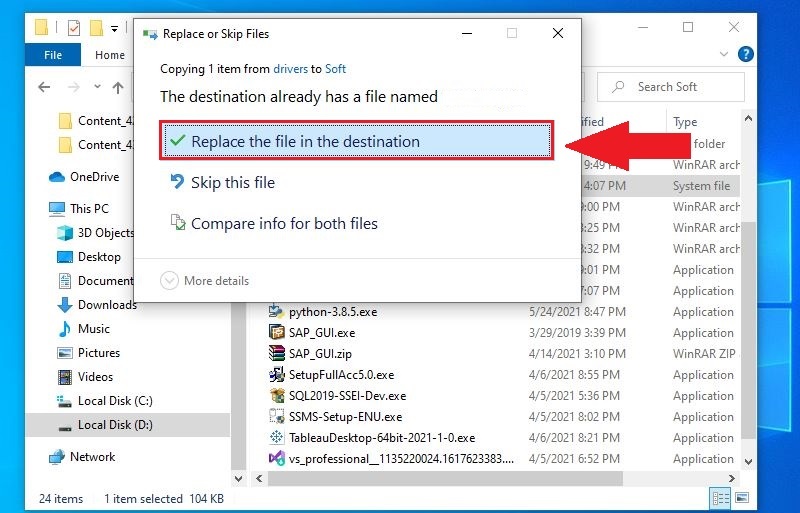This screenshot has height=513, width=800.
Task: Click horizontal scrollbar left arrow
Action: [x=259, y=478]
